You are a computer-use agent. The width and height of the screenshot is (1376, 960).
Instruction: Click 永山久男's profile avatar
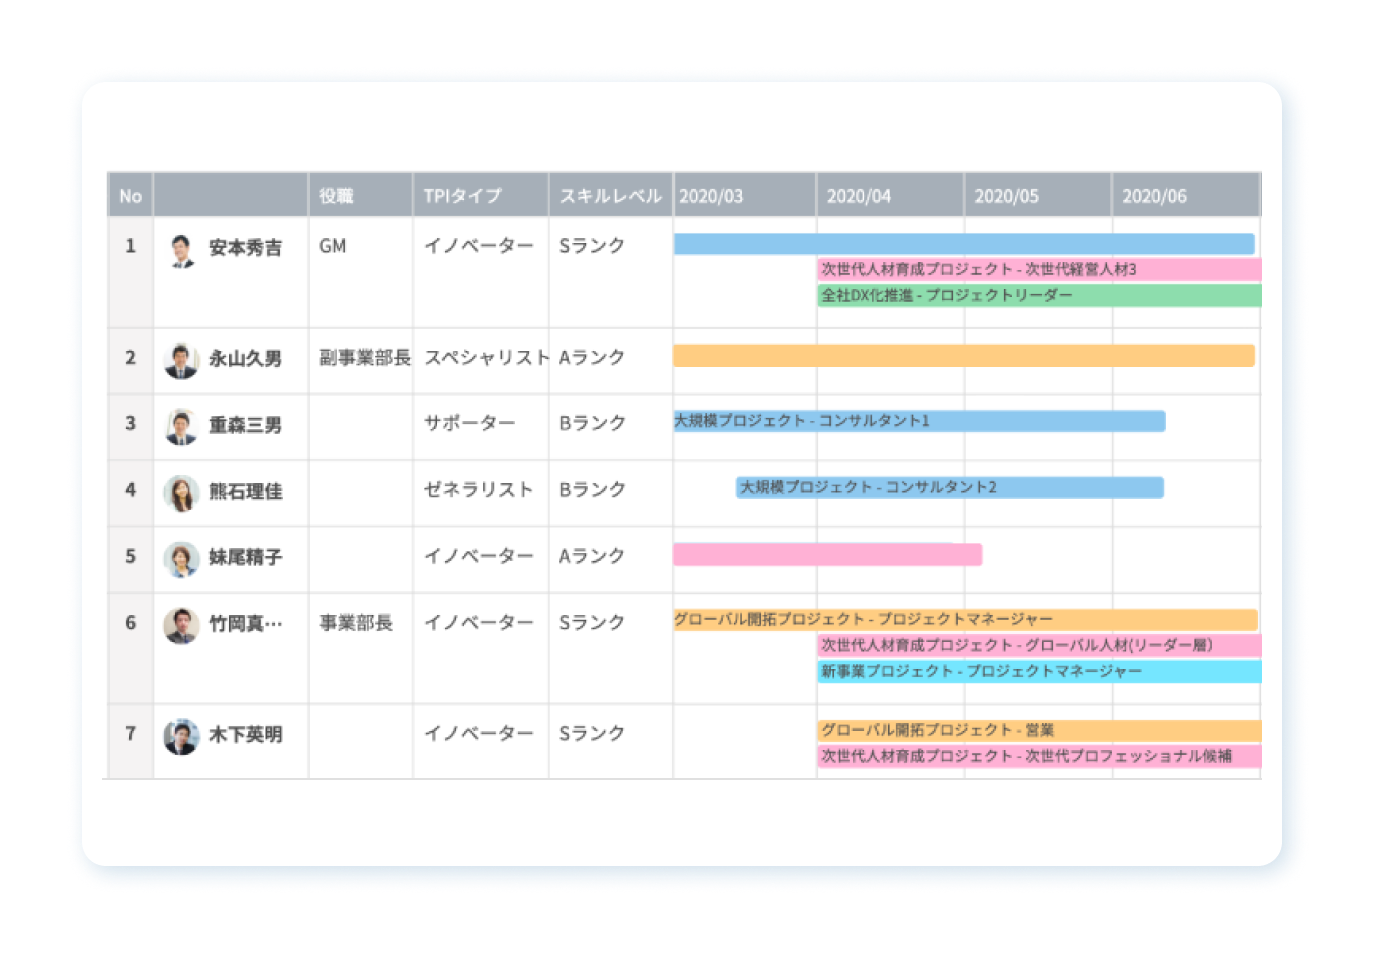tap(181, 360)
